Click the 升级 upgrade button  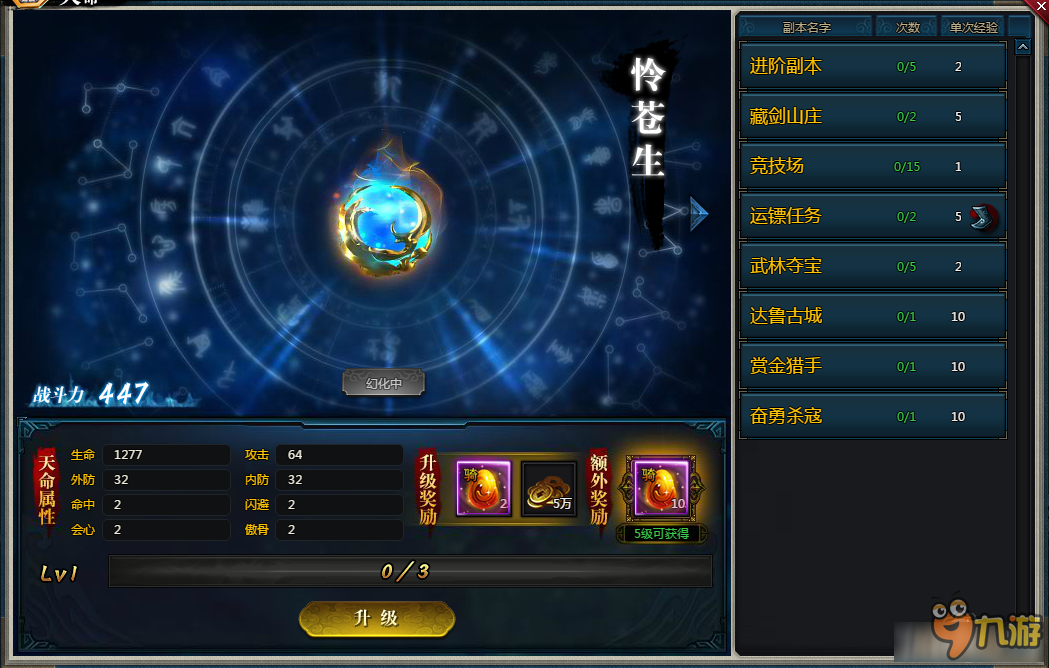click(x=377, y=618)
